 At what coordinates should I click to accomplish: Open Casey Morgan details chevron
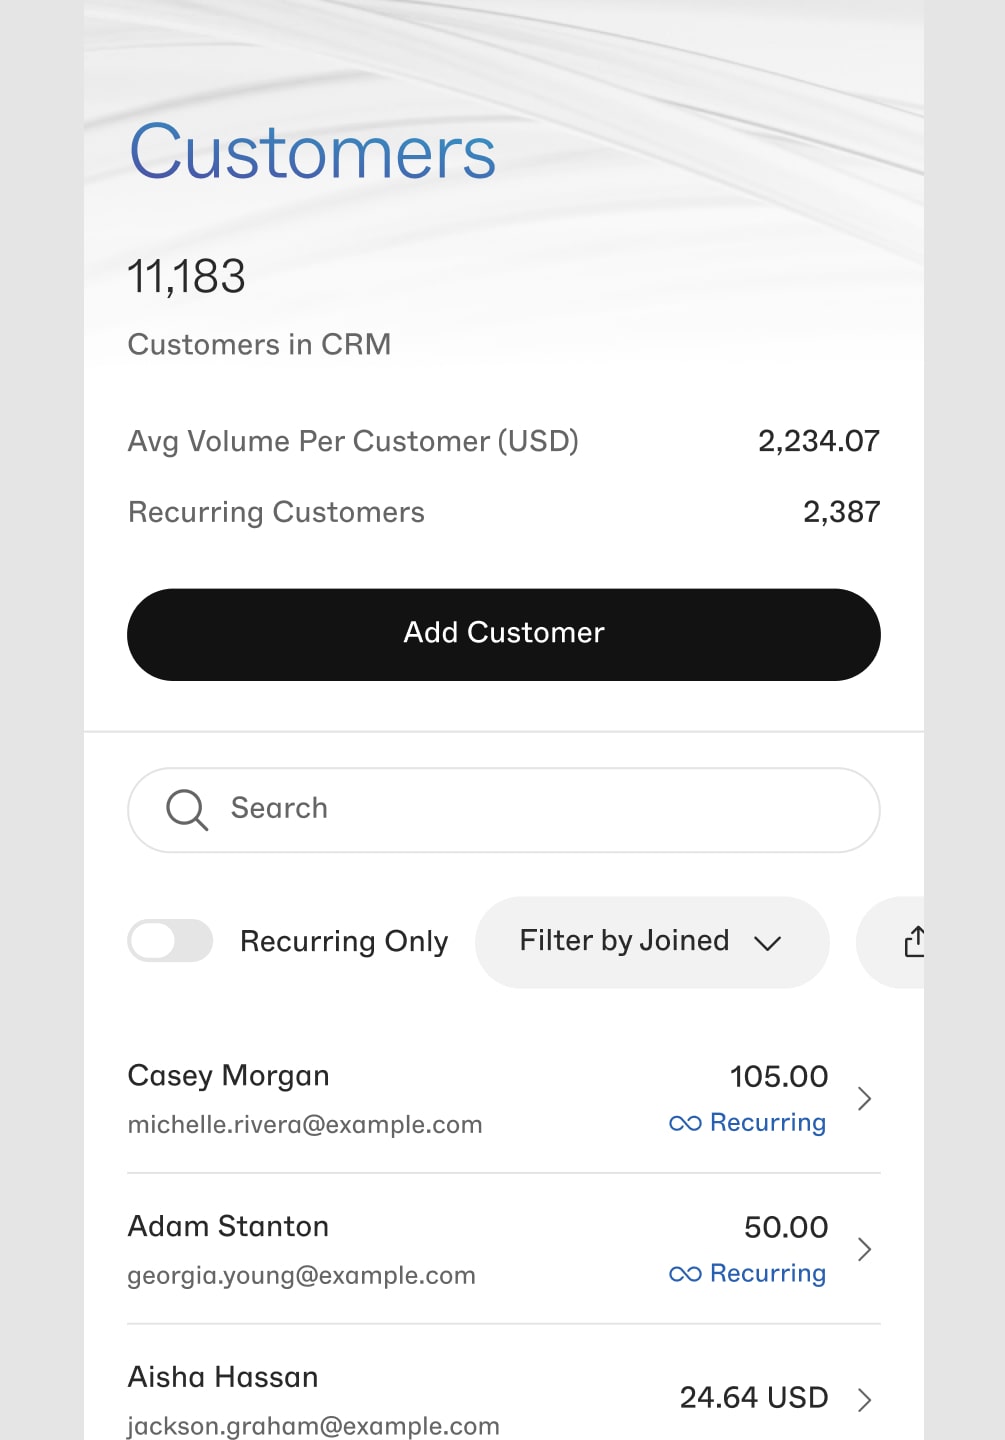pyautogui.click(x=865, y=1099)
